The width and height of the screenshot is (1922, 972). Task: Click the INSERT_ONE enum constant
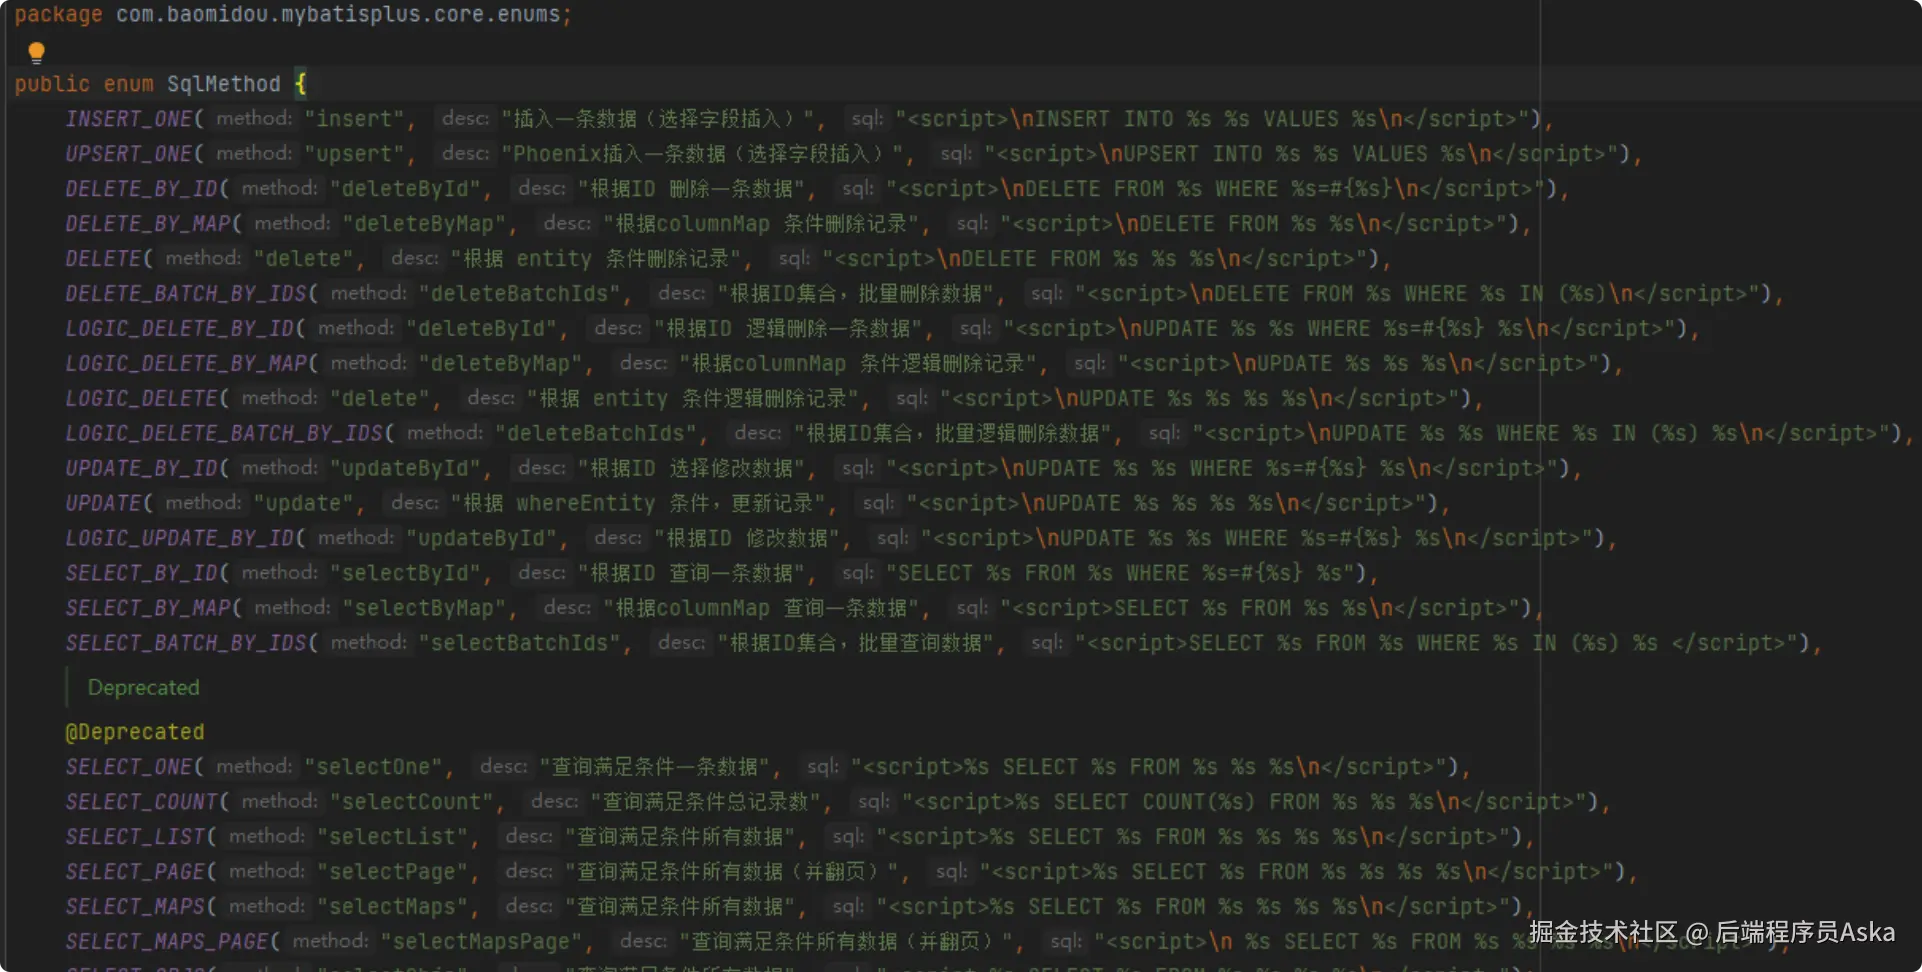(129, 119)
